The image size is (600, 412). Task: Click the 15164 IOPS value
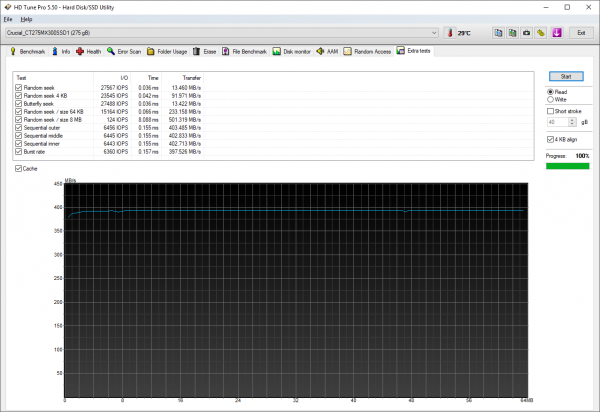coord(114,112)
